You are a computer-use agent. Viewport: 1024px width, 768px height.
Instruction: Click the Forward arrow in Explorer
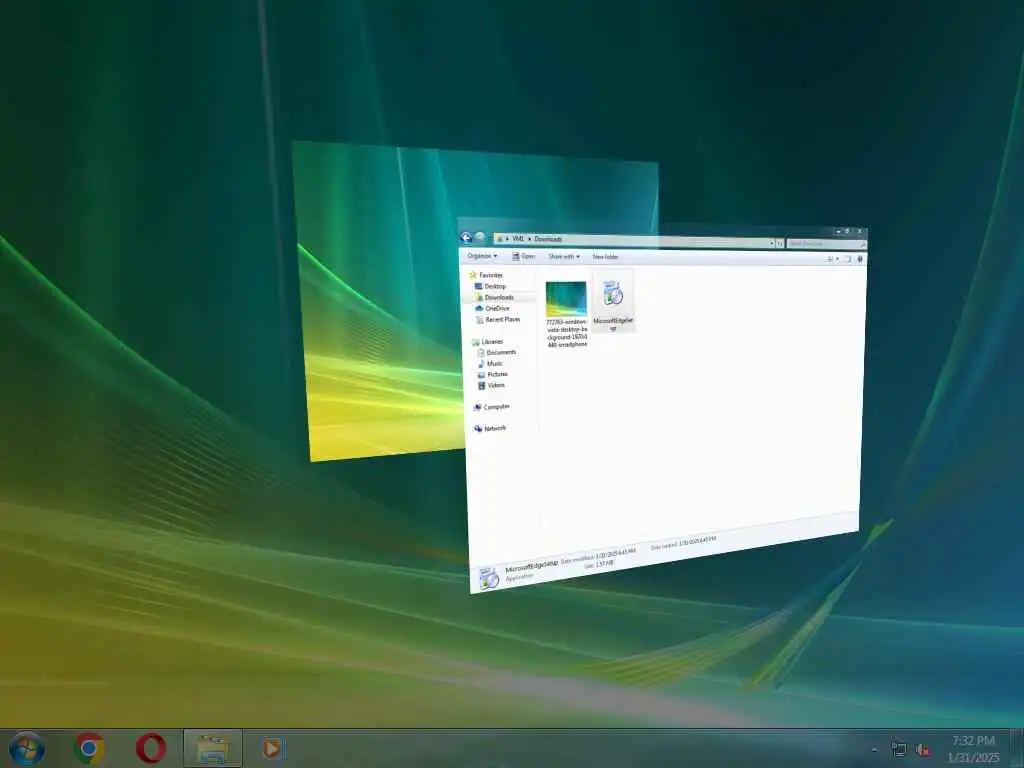click(x=480, y=237)
